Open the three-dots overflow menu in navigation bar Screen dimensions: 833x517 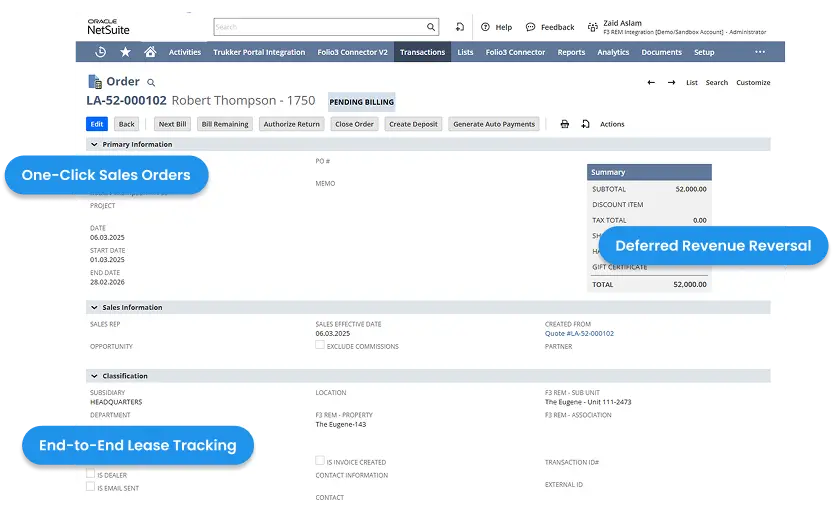[760, 52]
